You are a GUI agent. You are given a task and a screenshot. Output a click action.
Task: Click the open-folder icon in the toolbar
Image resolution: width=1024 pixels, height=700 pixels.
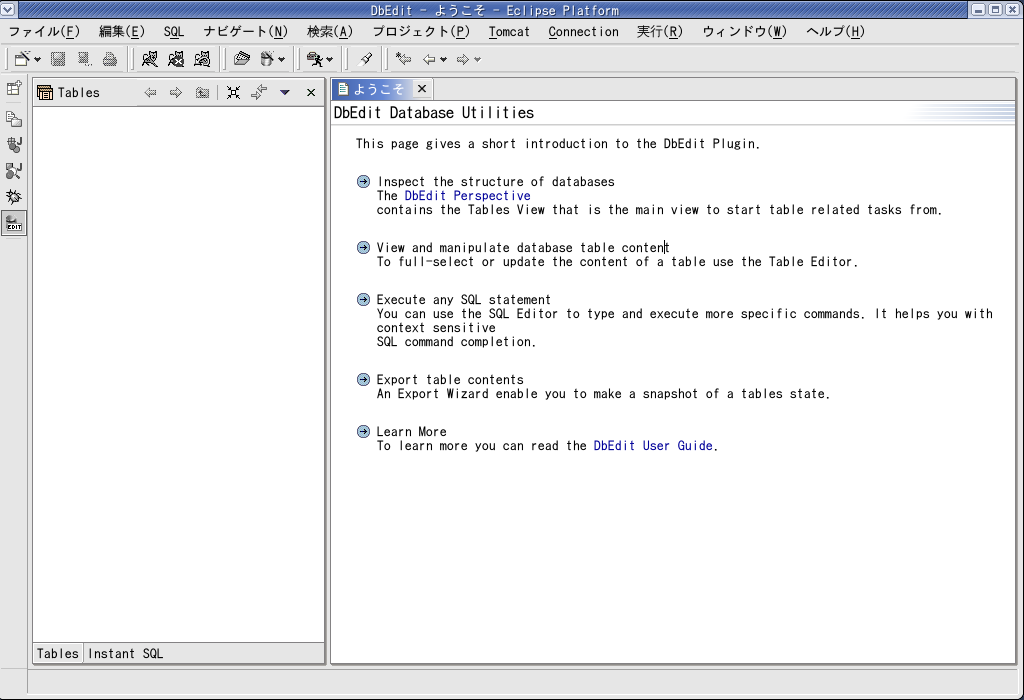[x=242, y=59]
